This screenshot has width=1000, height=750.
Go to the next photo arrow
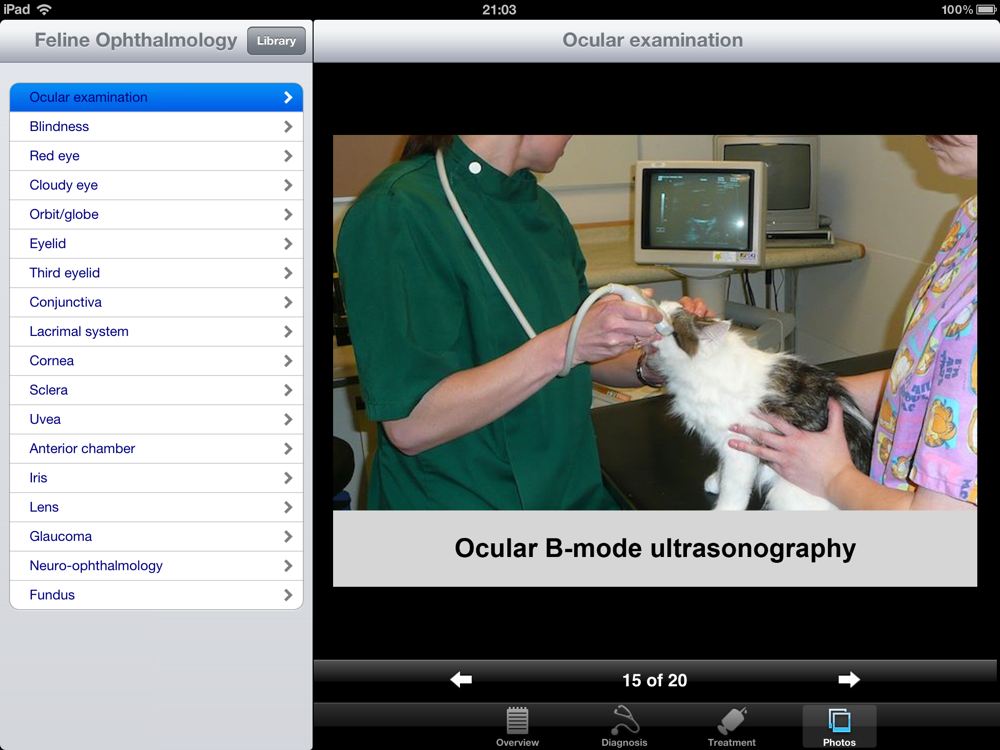848,679
